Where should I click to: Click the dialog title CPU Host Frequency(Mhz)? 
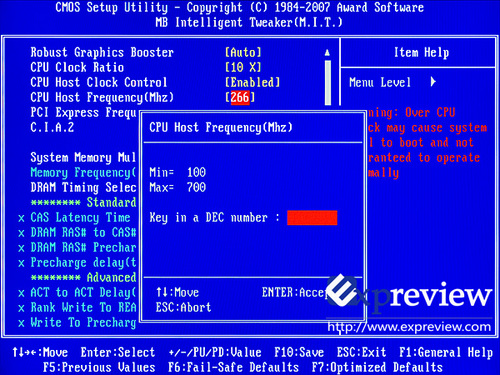pos(221,128)
